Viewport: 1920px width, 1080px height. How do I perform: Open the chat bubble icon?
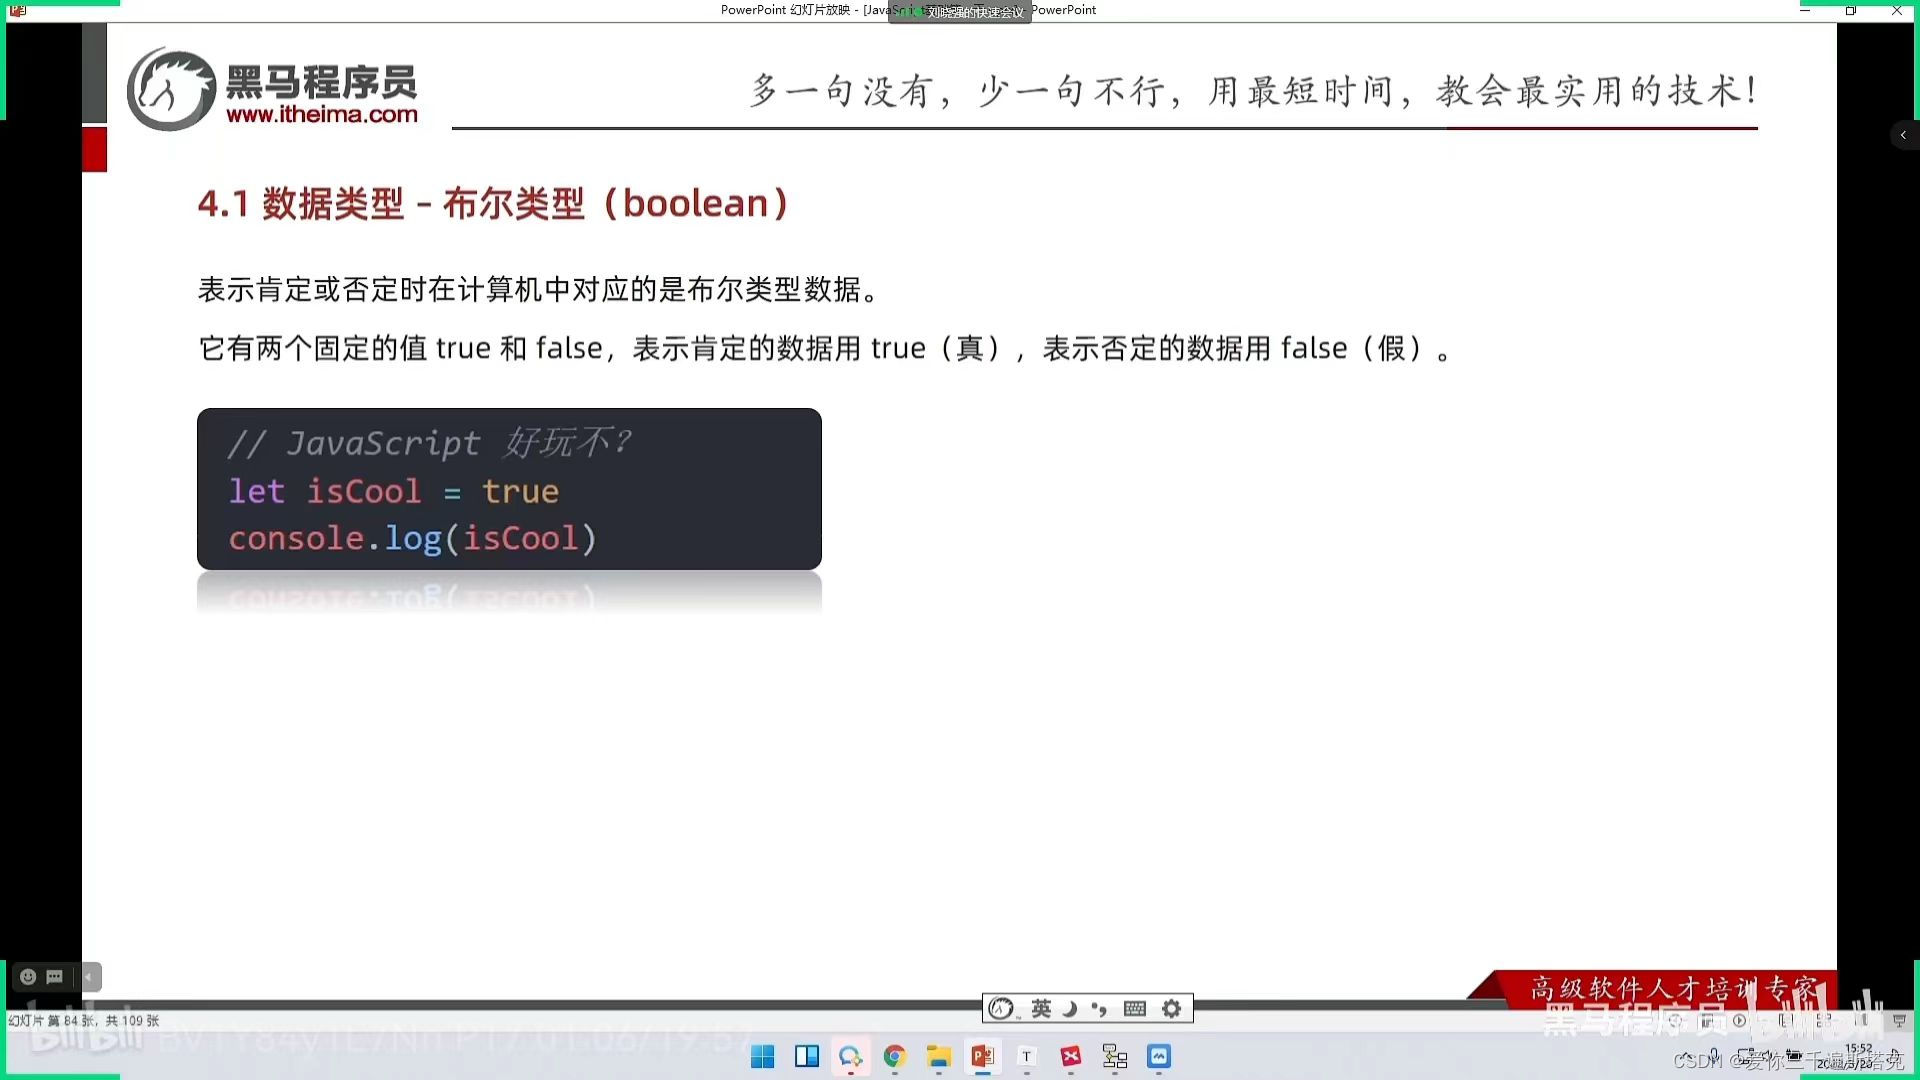tap(55, 977)
